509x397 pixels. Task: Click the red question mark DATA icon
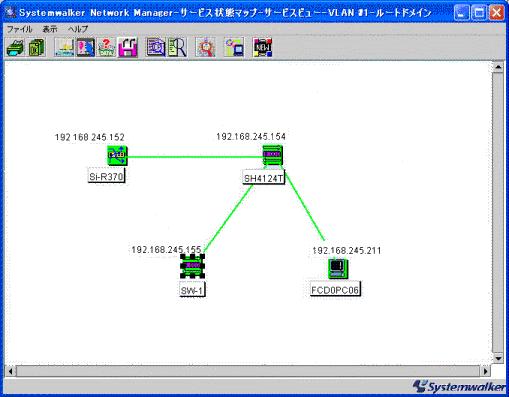point(106,48)
